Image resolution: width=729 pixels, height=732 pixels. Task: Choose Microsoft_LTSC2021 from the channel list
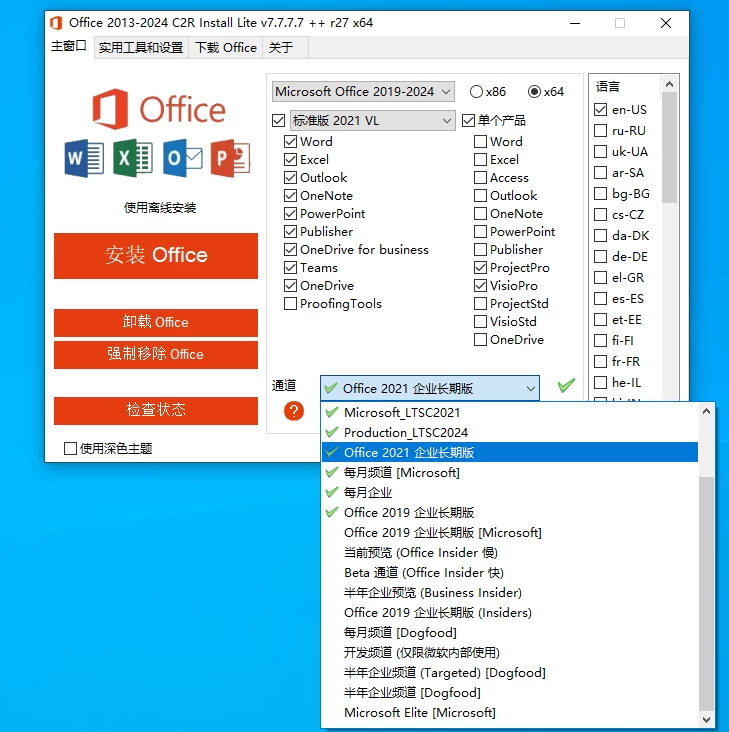click(510, 413)
